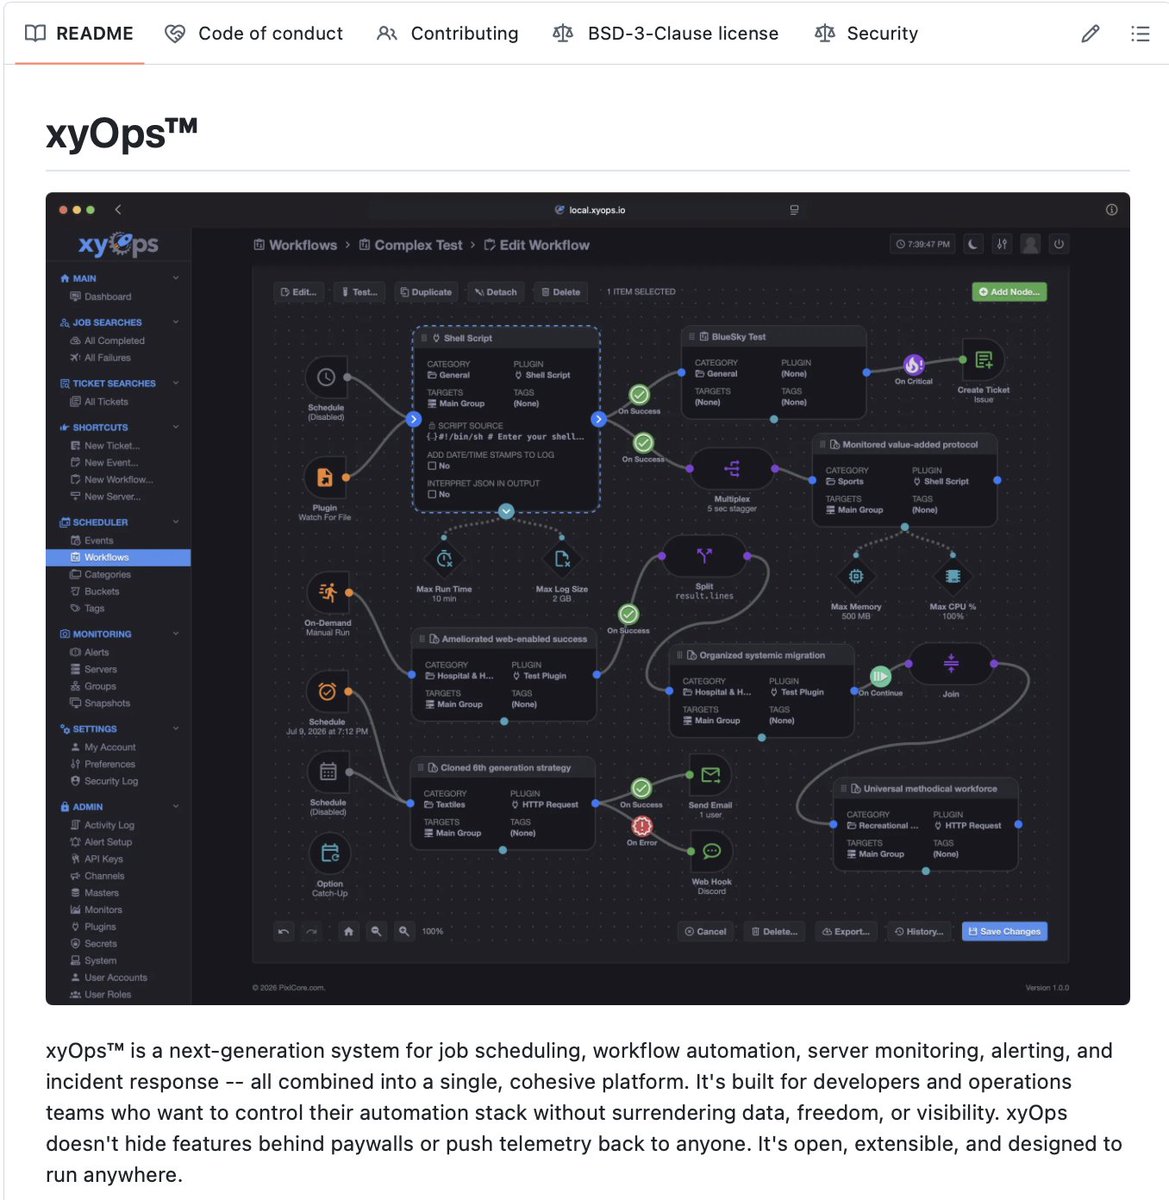Click the Test... toolbar button
1169x1200 pixels.
click(360, 292)
